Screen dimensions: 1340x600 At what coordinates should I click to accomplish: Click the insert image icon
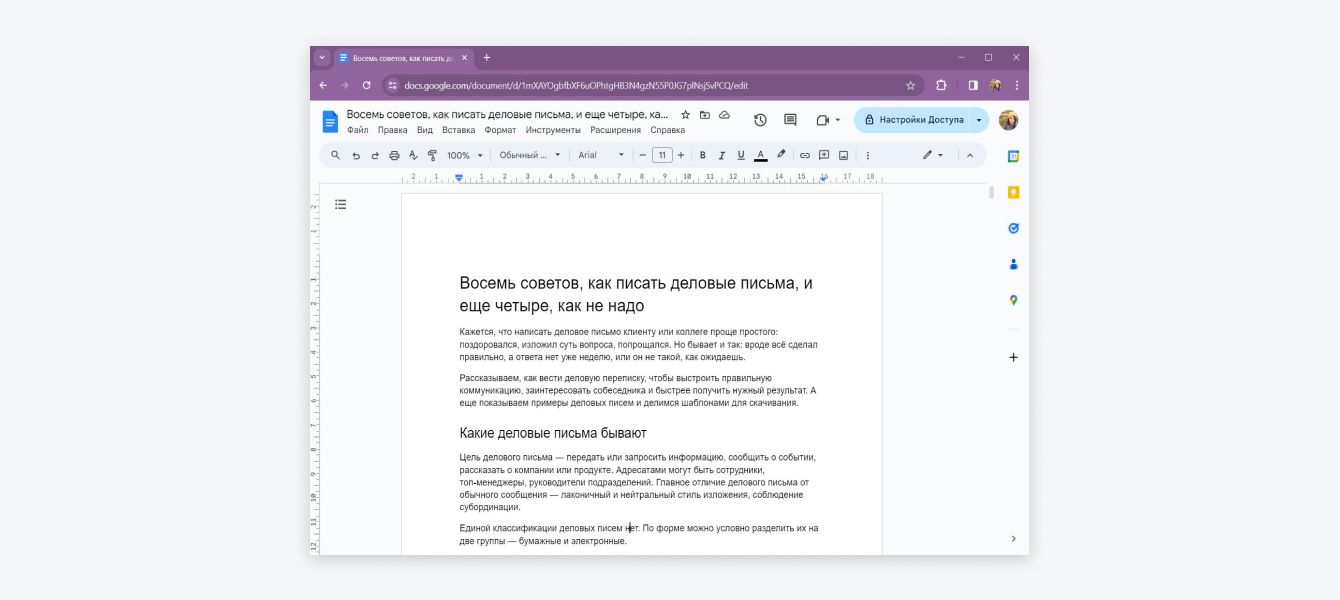(x=843, y=155)
